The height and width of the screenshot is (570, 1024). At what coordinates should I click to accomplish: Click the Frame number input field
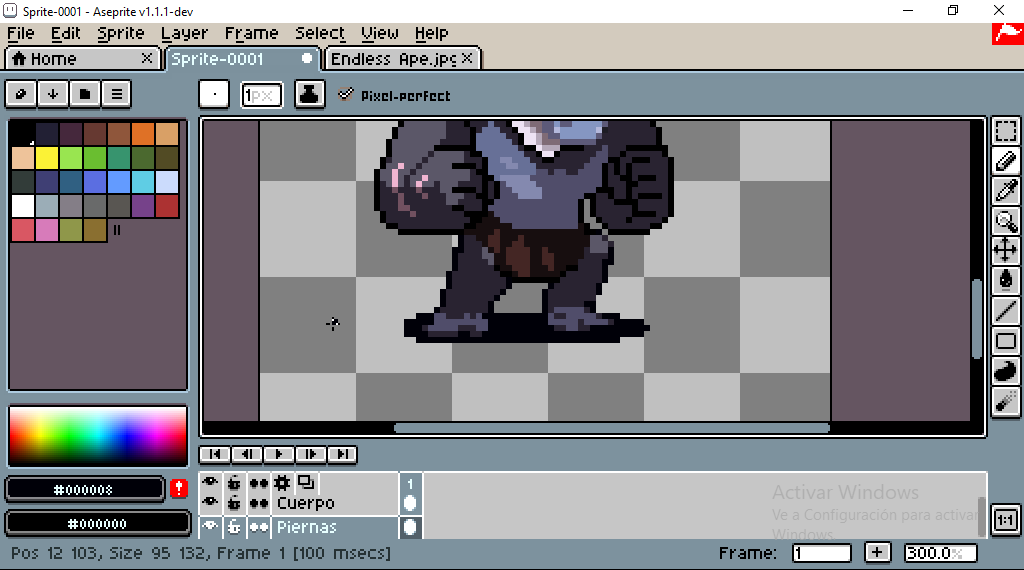click(x=822, y=553)
